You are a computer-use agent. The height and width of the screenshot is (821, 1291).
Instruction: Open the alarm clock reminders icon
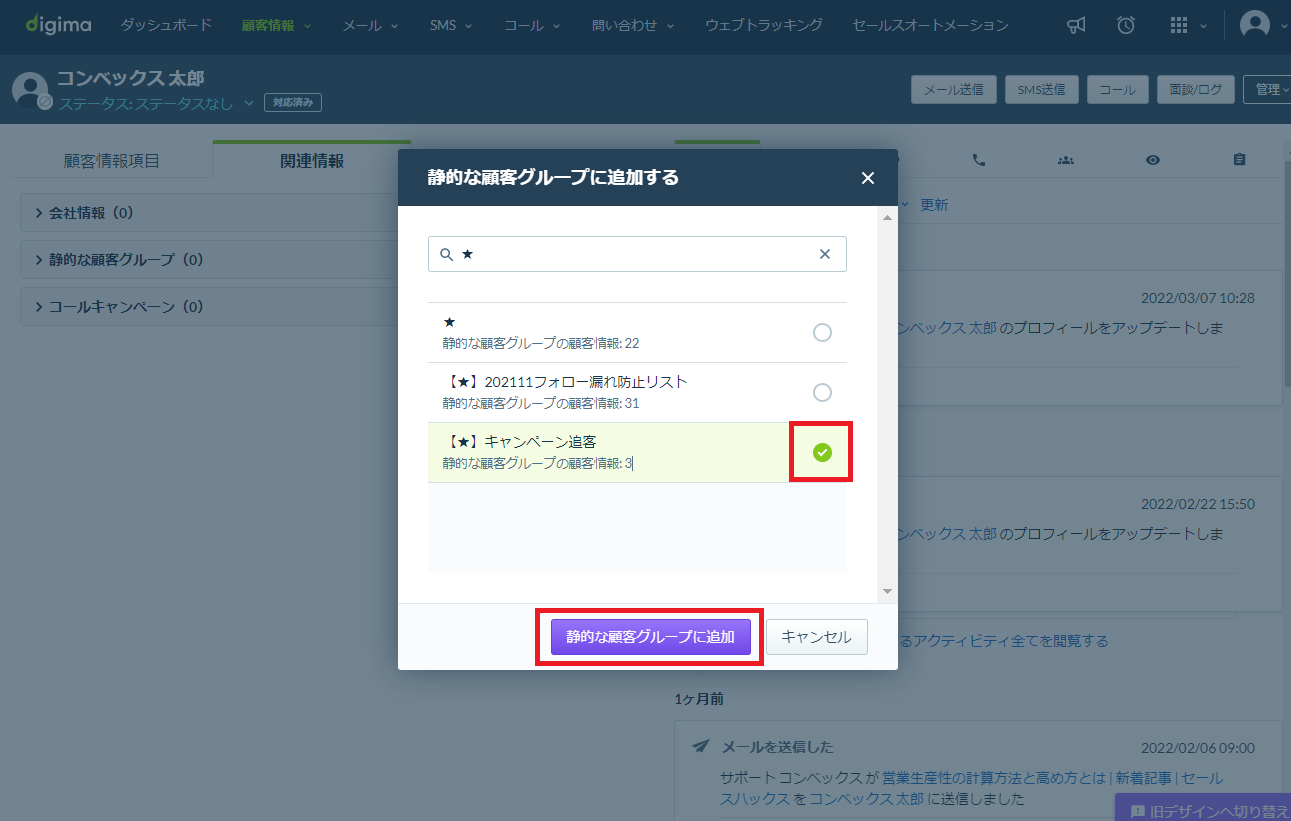pos(1126,26)
